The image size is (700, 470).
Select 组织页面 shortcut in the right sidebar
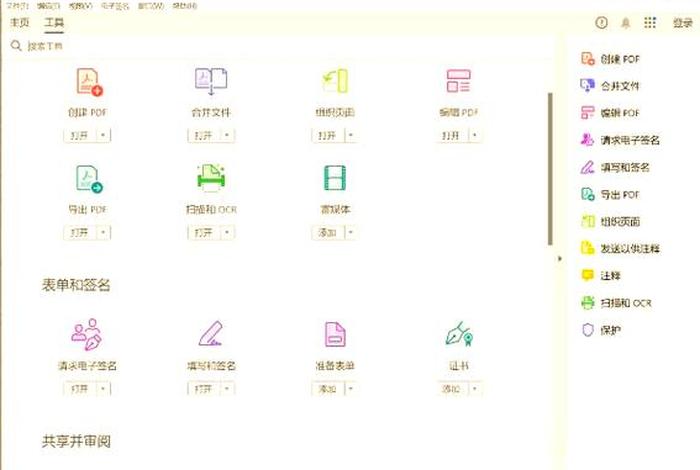[610, 221]
